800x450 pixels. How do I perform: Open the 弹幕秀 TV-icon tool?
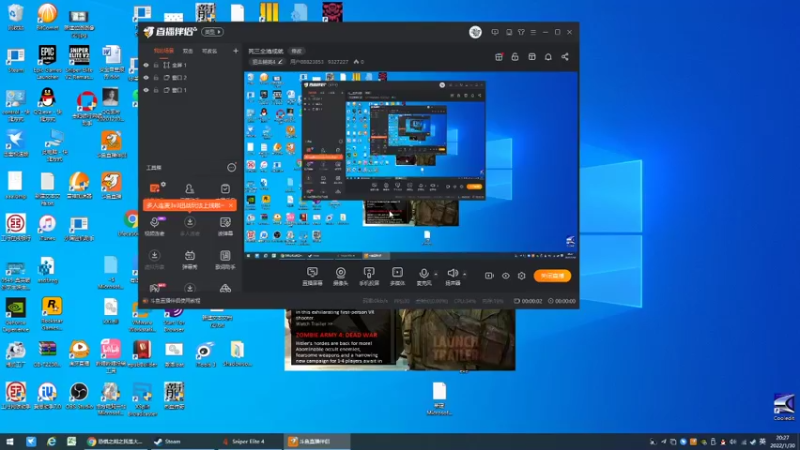(x=189, y=259)
